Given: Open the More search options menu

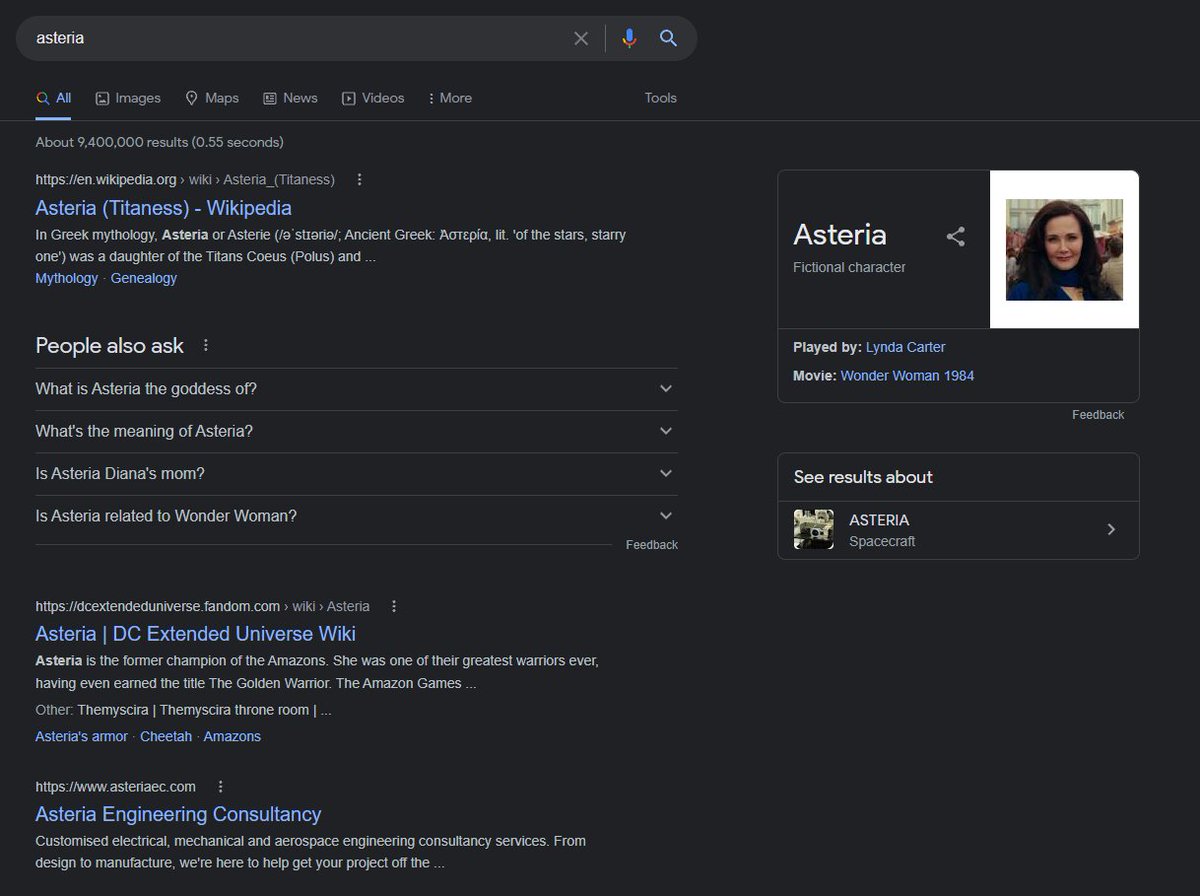Looking at the screenshot, I should click(449, 98).
